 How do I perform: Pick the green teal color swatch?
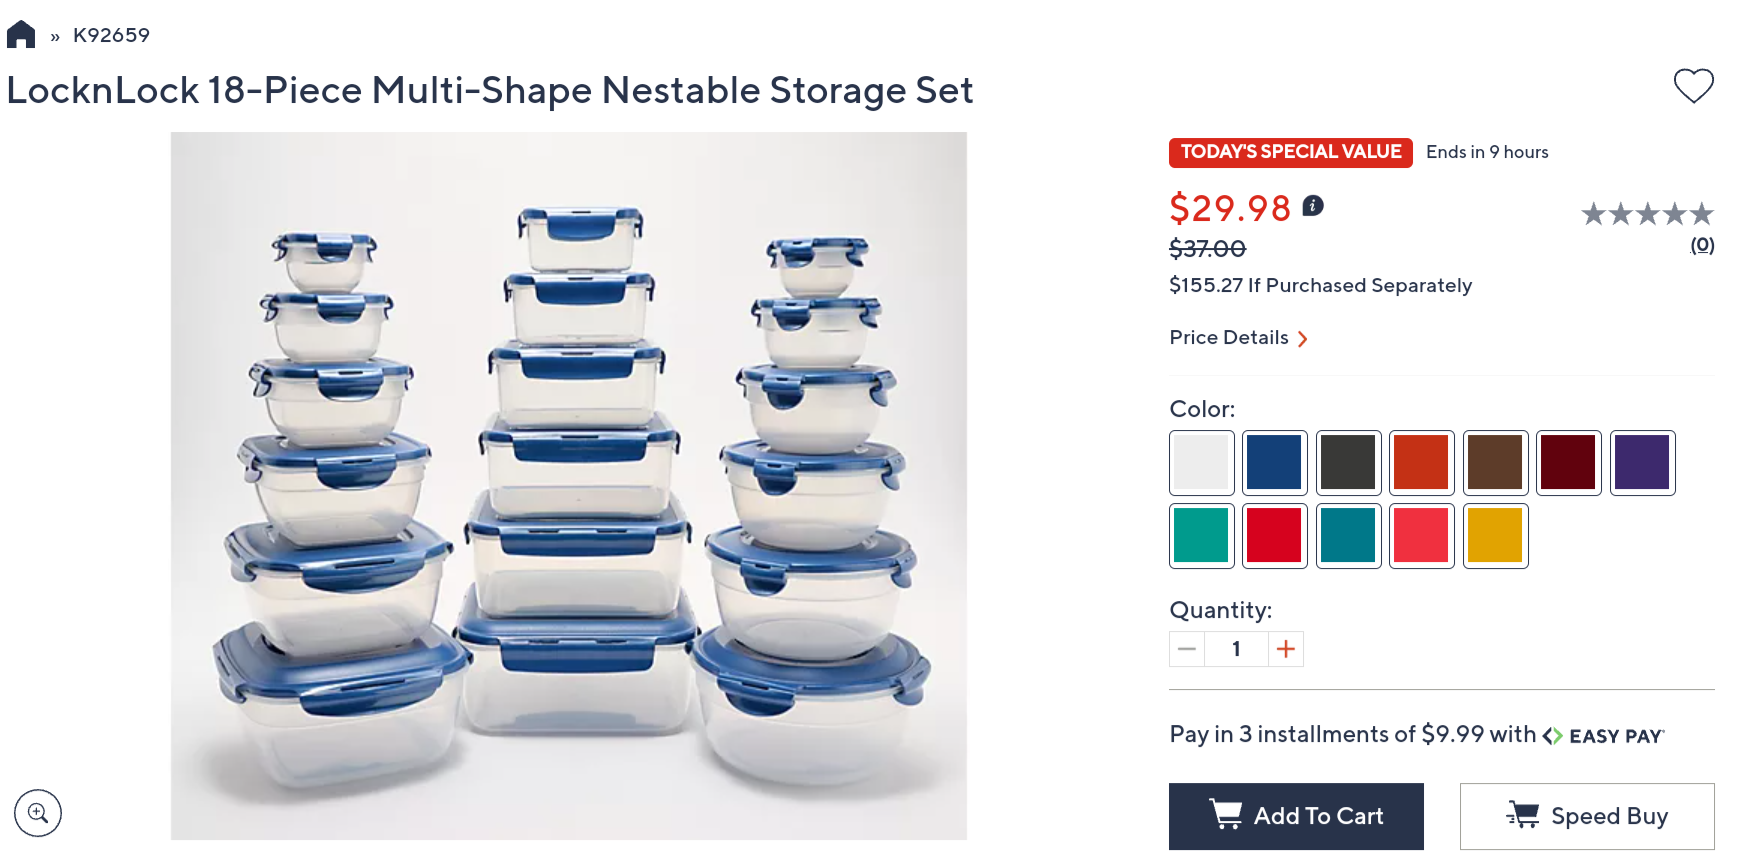click(1201, 536)
